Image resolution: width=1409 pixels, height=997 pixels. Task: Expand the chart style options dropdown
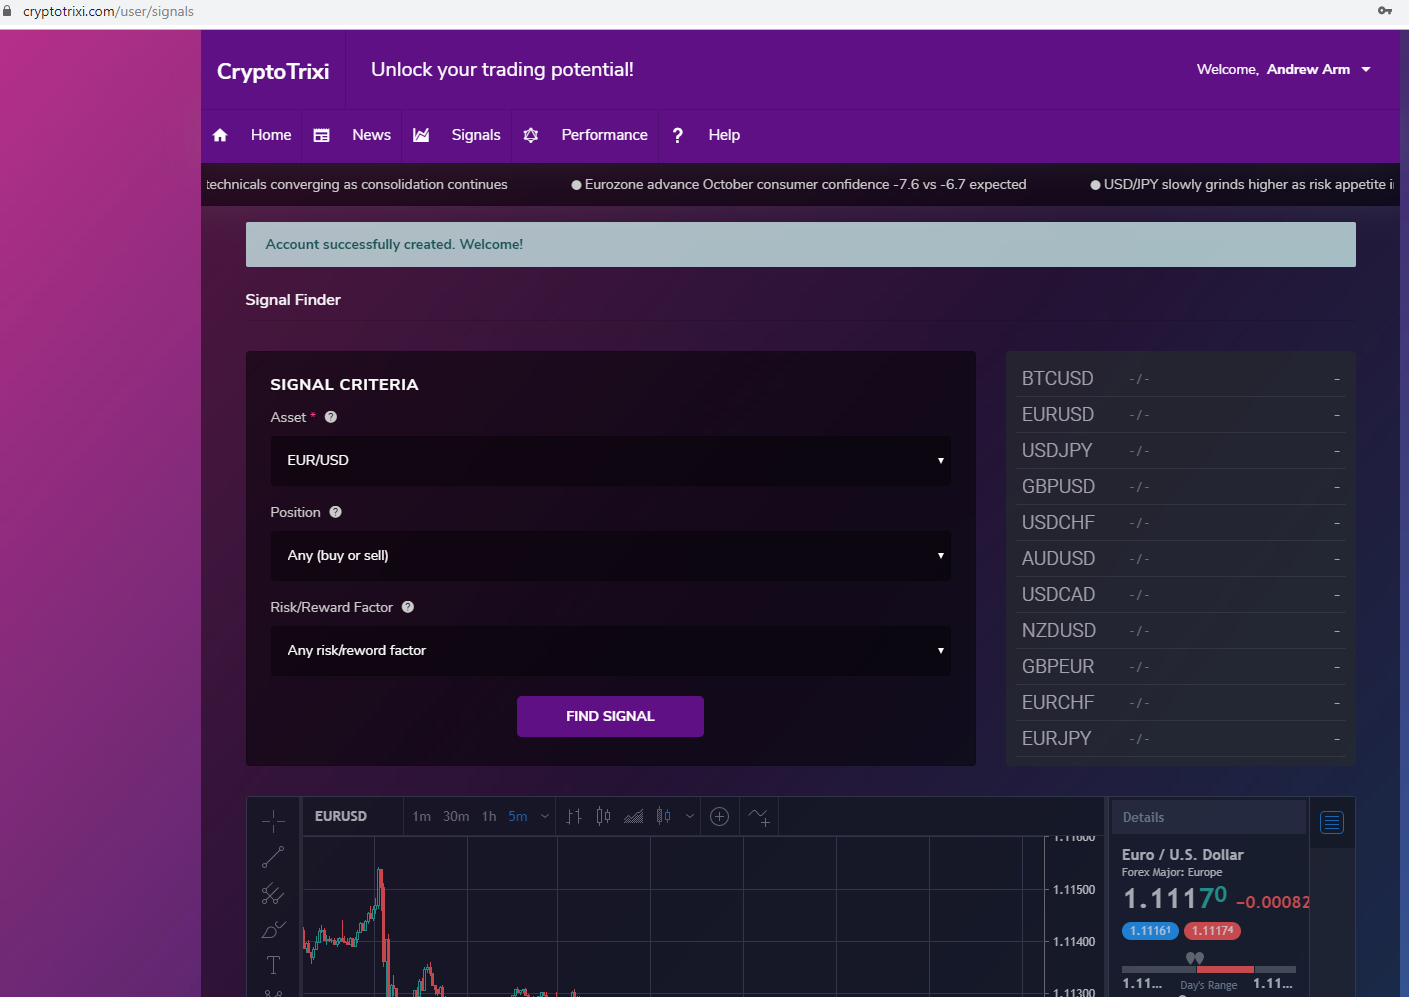(x=690, y=816)
